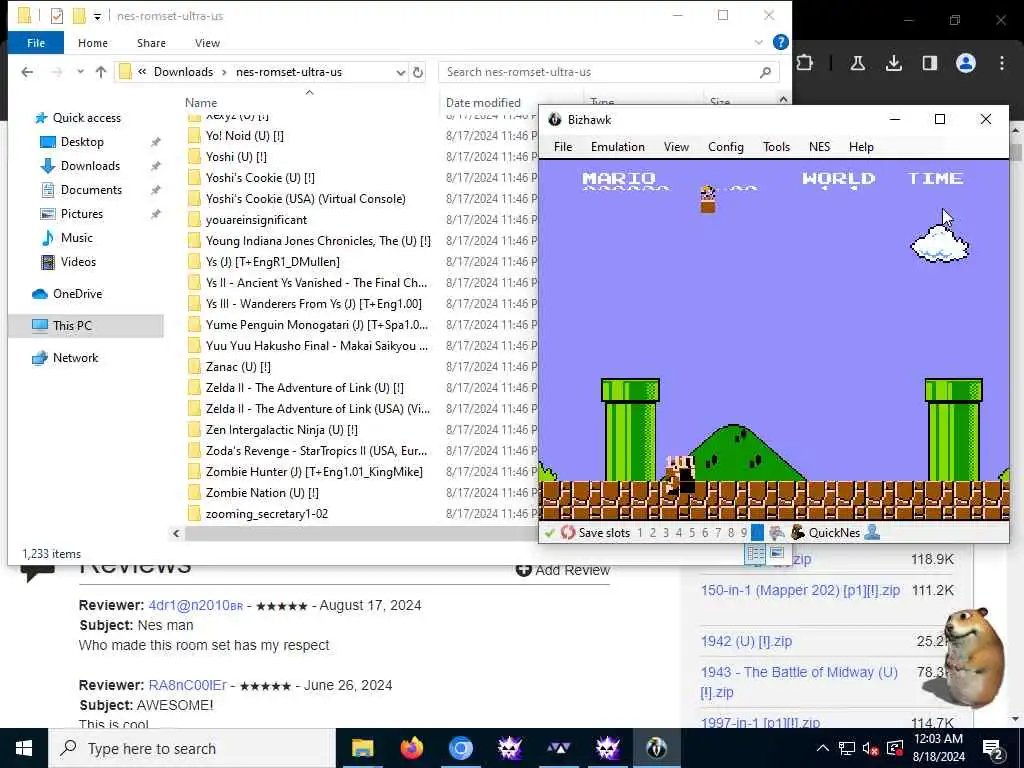Click the Downloads breadcrumb in address bar
The image size is (1024, 768).
[184, 72]
